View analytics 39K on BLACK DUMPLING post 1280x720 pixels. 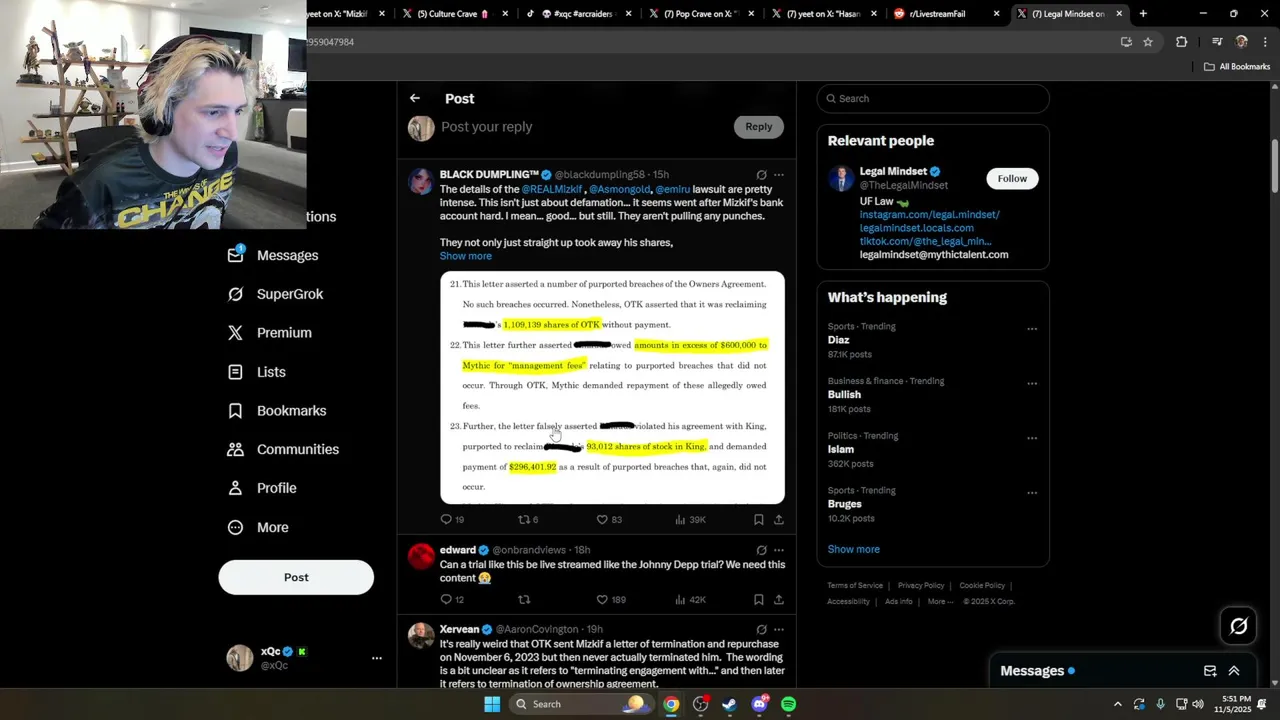click(x=690, y=520)
